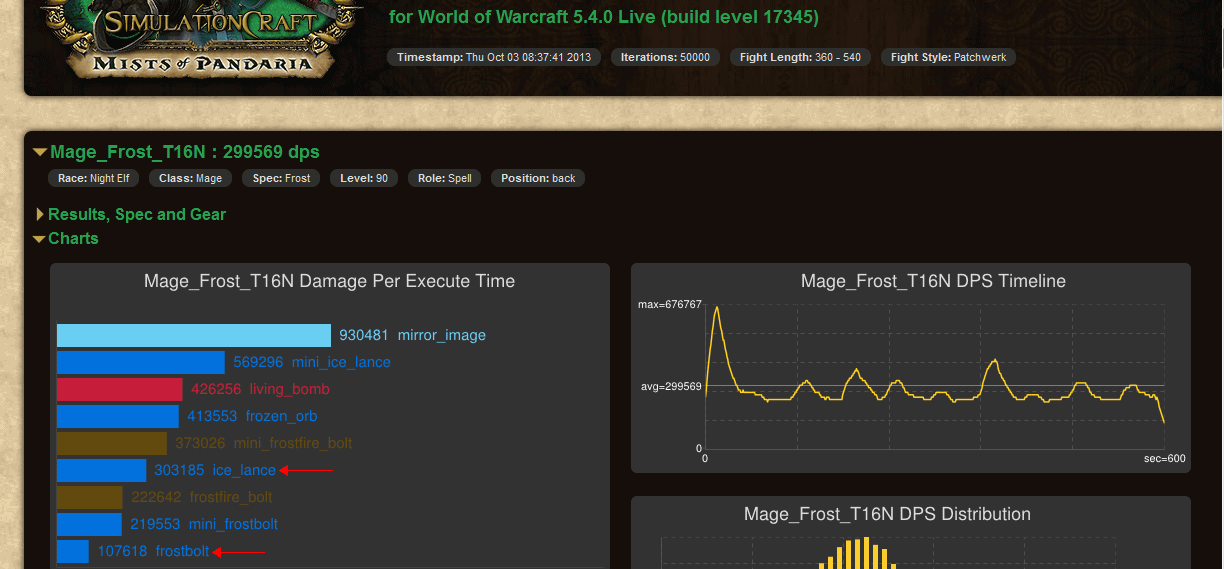Image resolution: width=1224 pixels, height=569 pixels.
Task: Click the 569296 mini_ice_lance label
Action: coord(312,362)
